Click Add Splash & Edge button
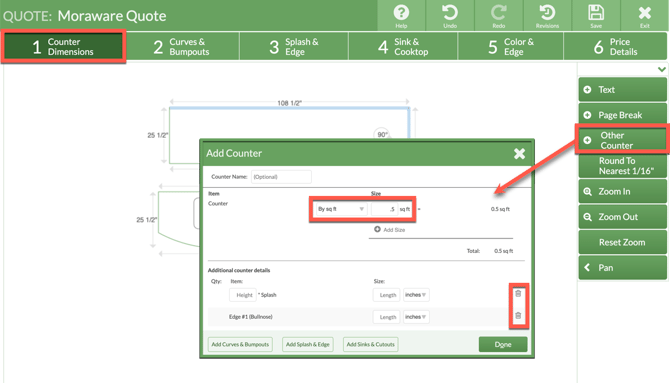Screen dimensions: 670x383 308,345
